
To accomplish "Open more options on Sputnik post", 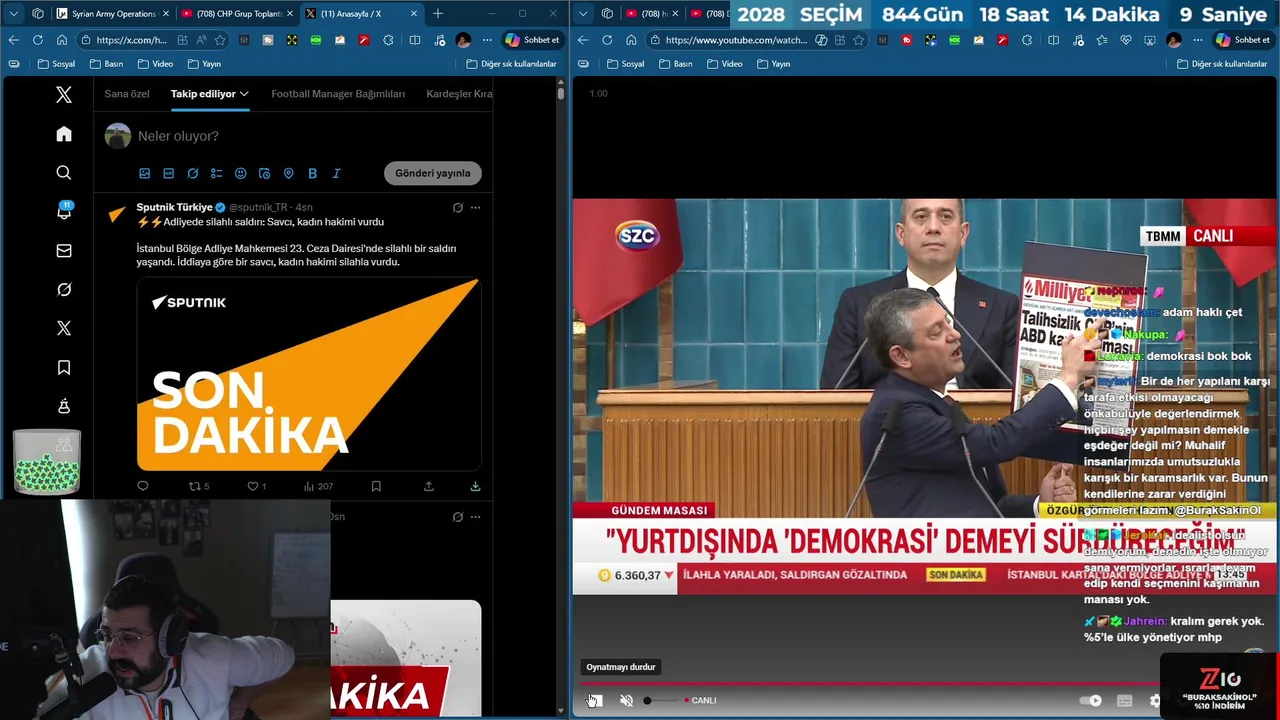I will tap(475, 207).
